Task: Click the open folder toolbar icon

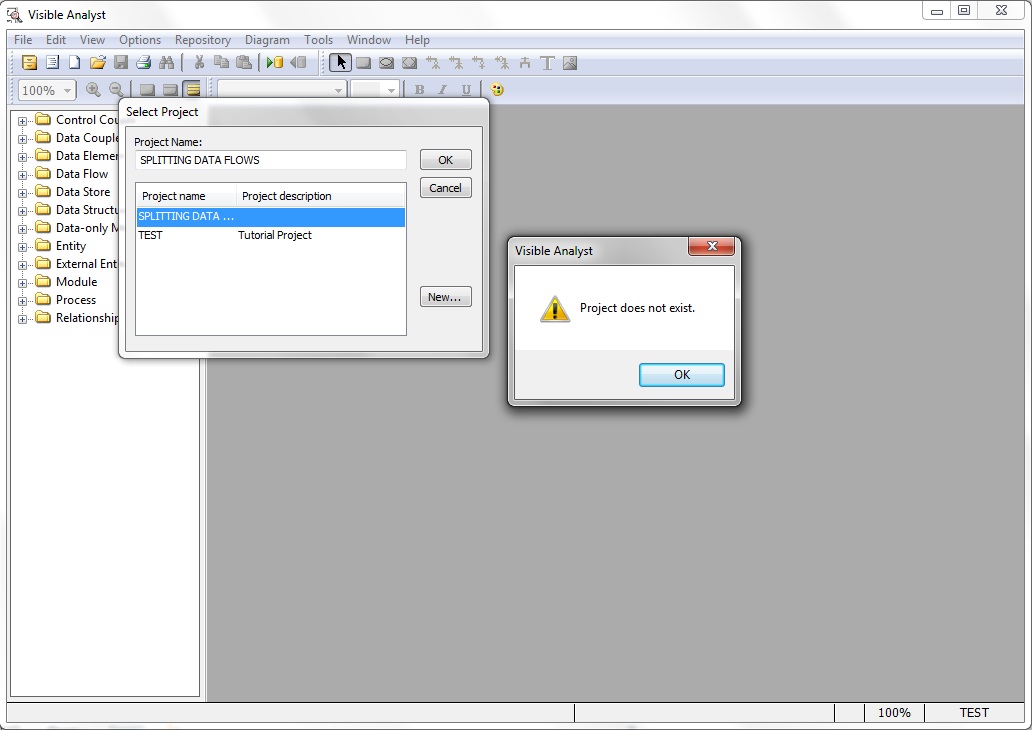Action: click(97, 63)
